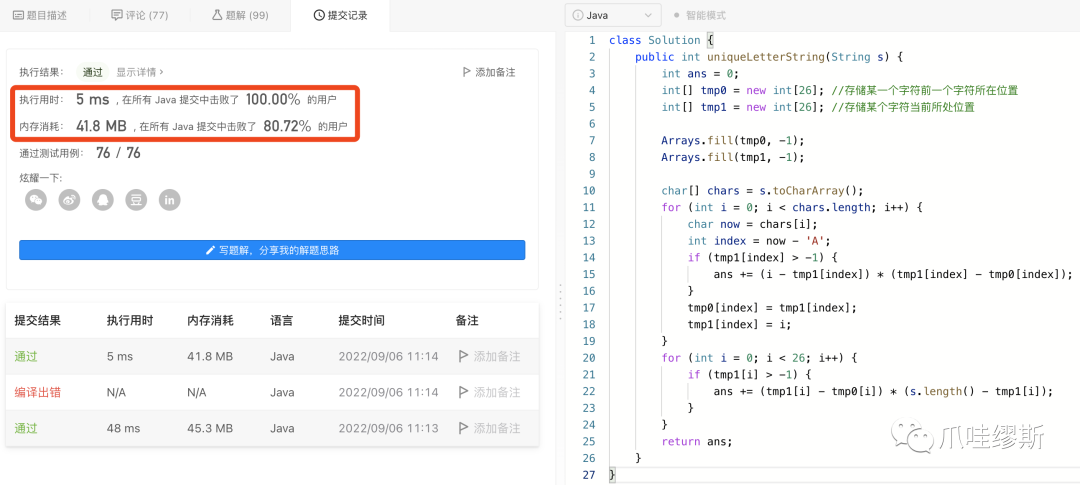Click the 76 / 76 test cases value
The height and width of the screenshot is (485, 1080).
(118, 153)
